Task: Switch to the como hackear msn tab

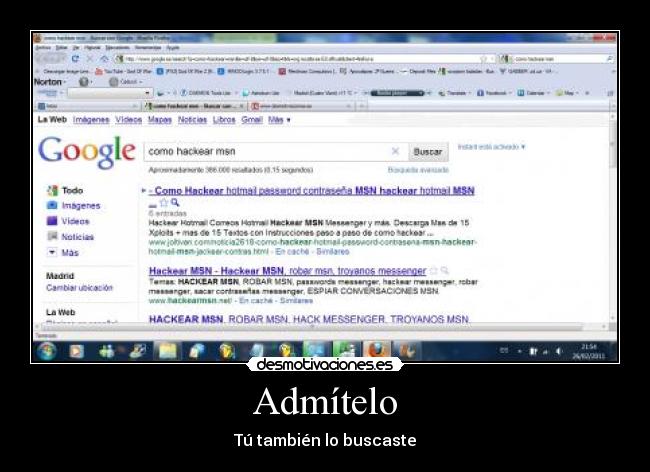Action: pyautogui.click(x=195, y=106)
